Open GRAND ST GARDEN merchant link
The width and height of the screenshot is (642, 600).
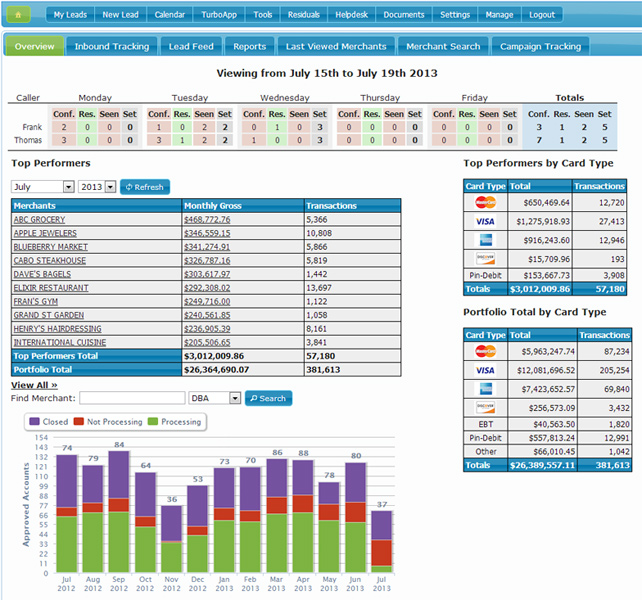coord(49,315)
